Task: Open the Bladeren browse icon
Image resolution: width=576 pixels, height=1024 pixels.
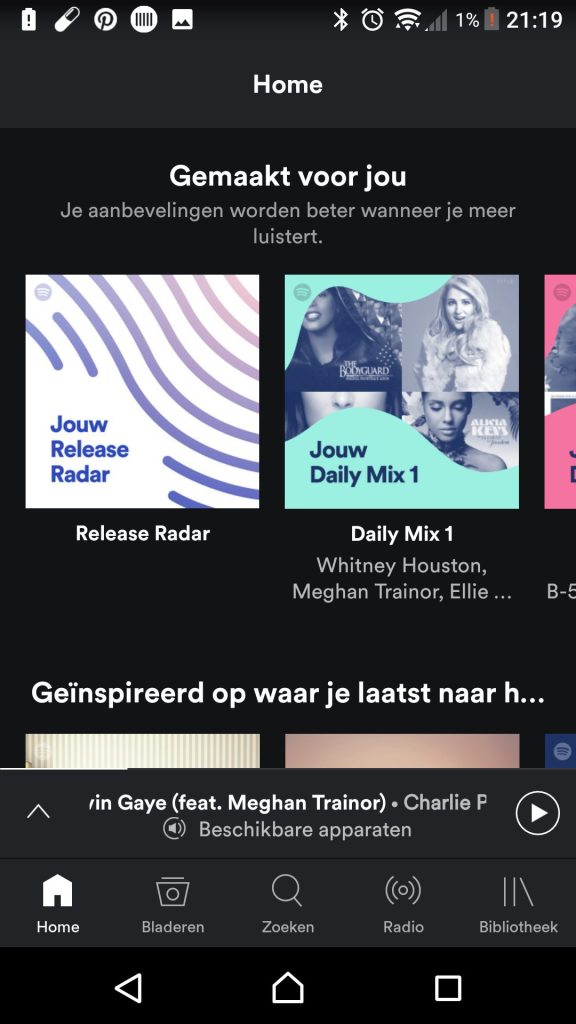Action: 172,891
